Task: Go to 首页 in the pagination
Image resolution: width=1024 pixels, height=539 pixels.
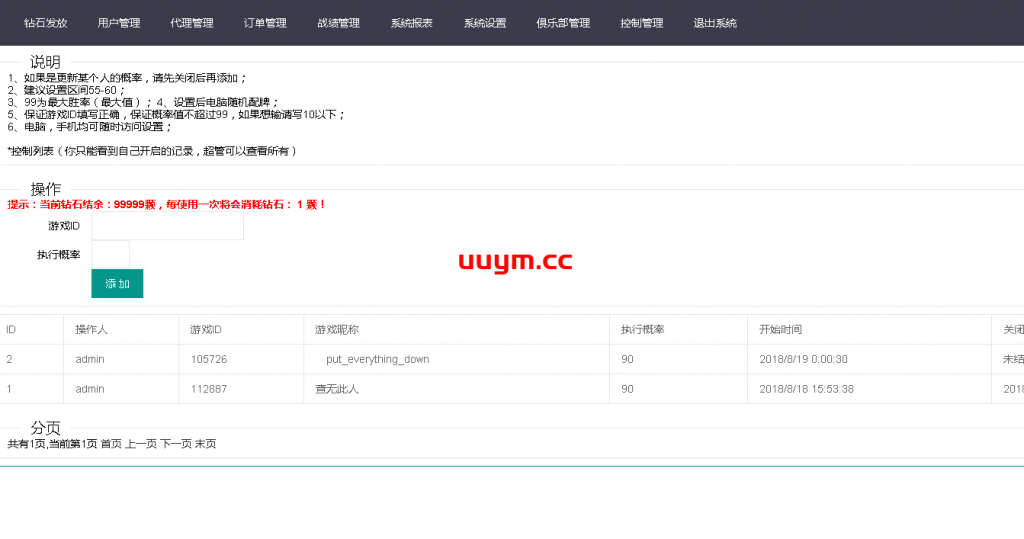Action: point(111,444)
